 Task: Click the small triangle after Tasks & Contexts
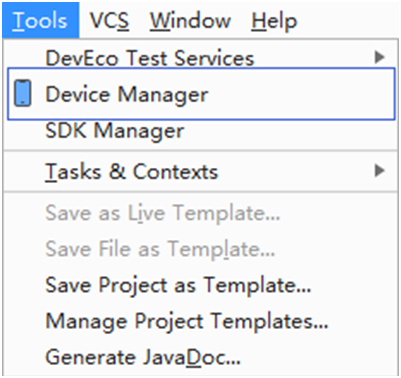click(x=379, y=171)
